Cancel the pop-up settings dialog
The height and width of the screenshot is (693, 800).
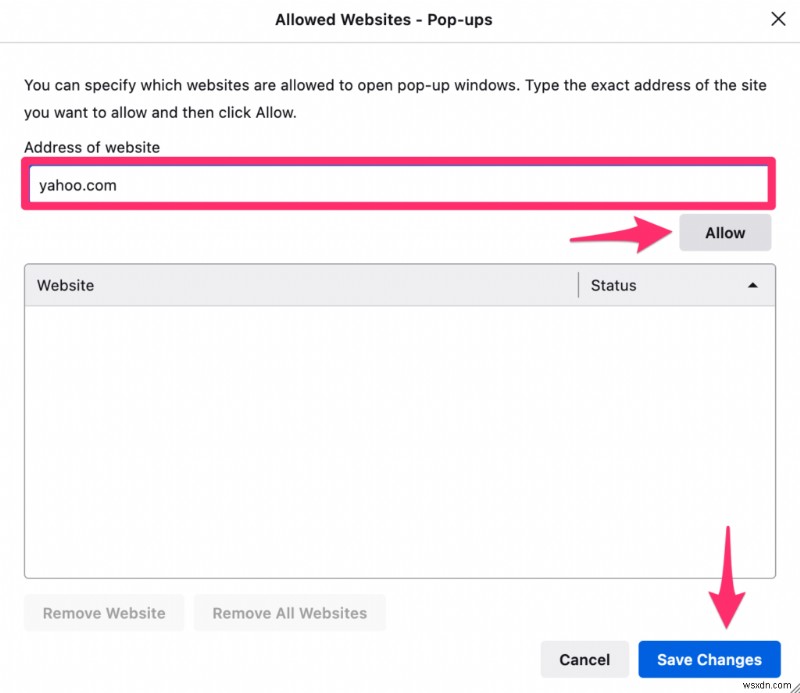584,659
